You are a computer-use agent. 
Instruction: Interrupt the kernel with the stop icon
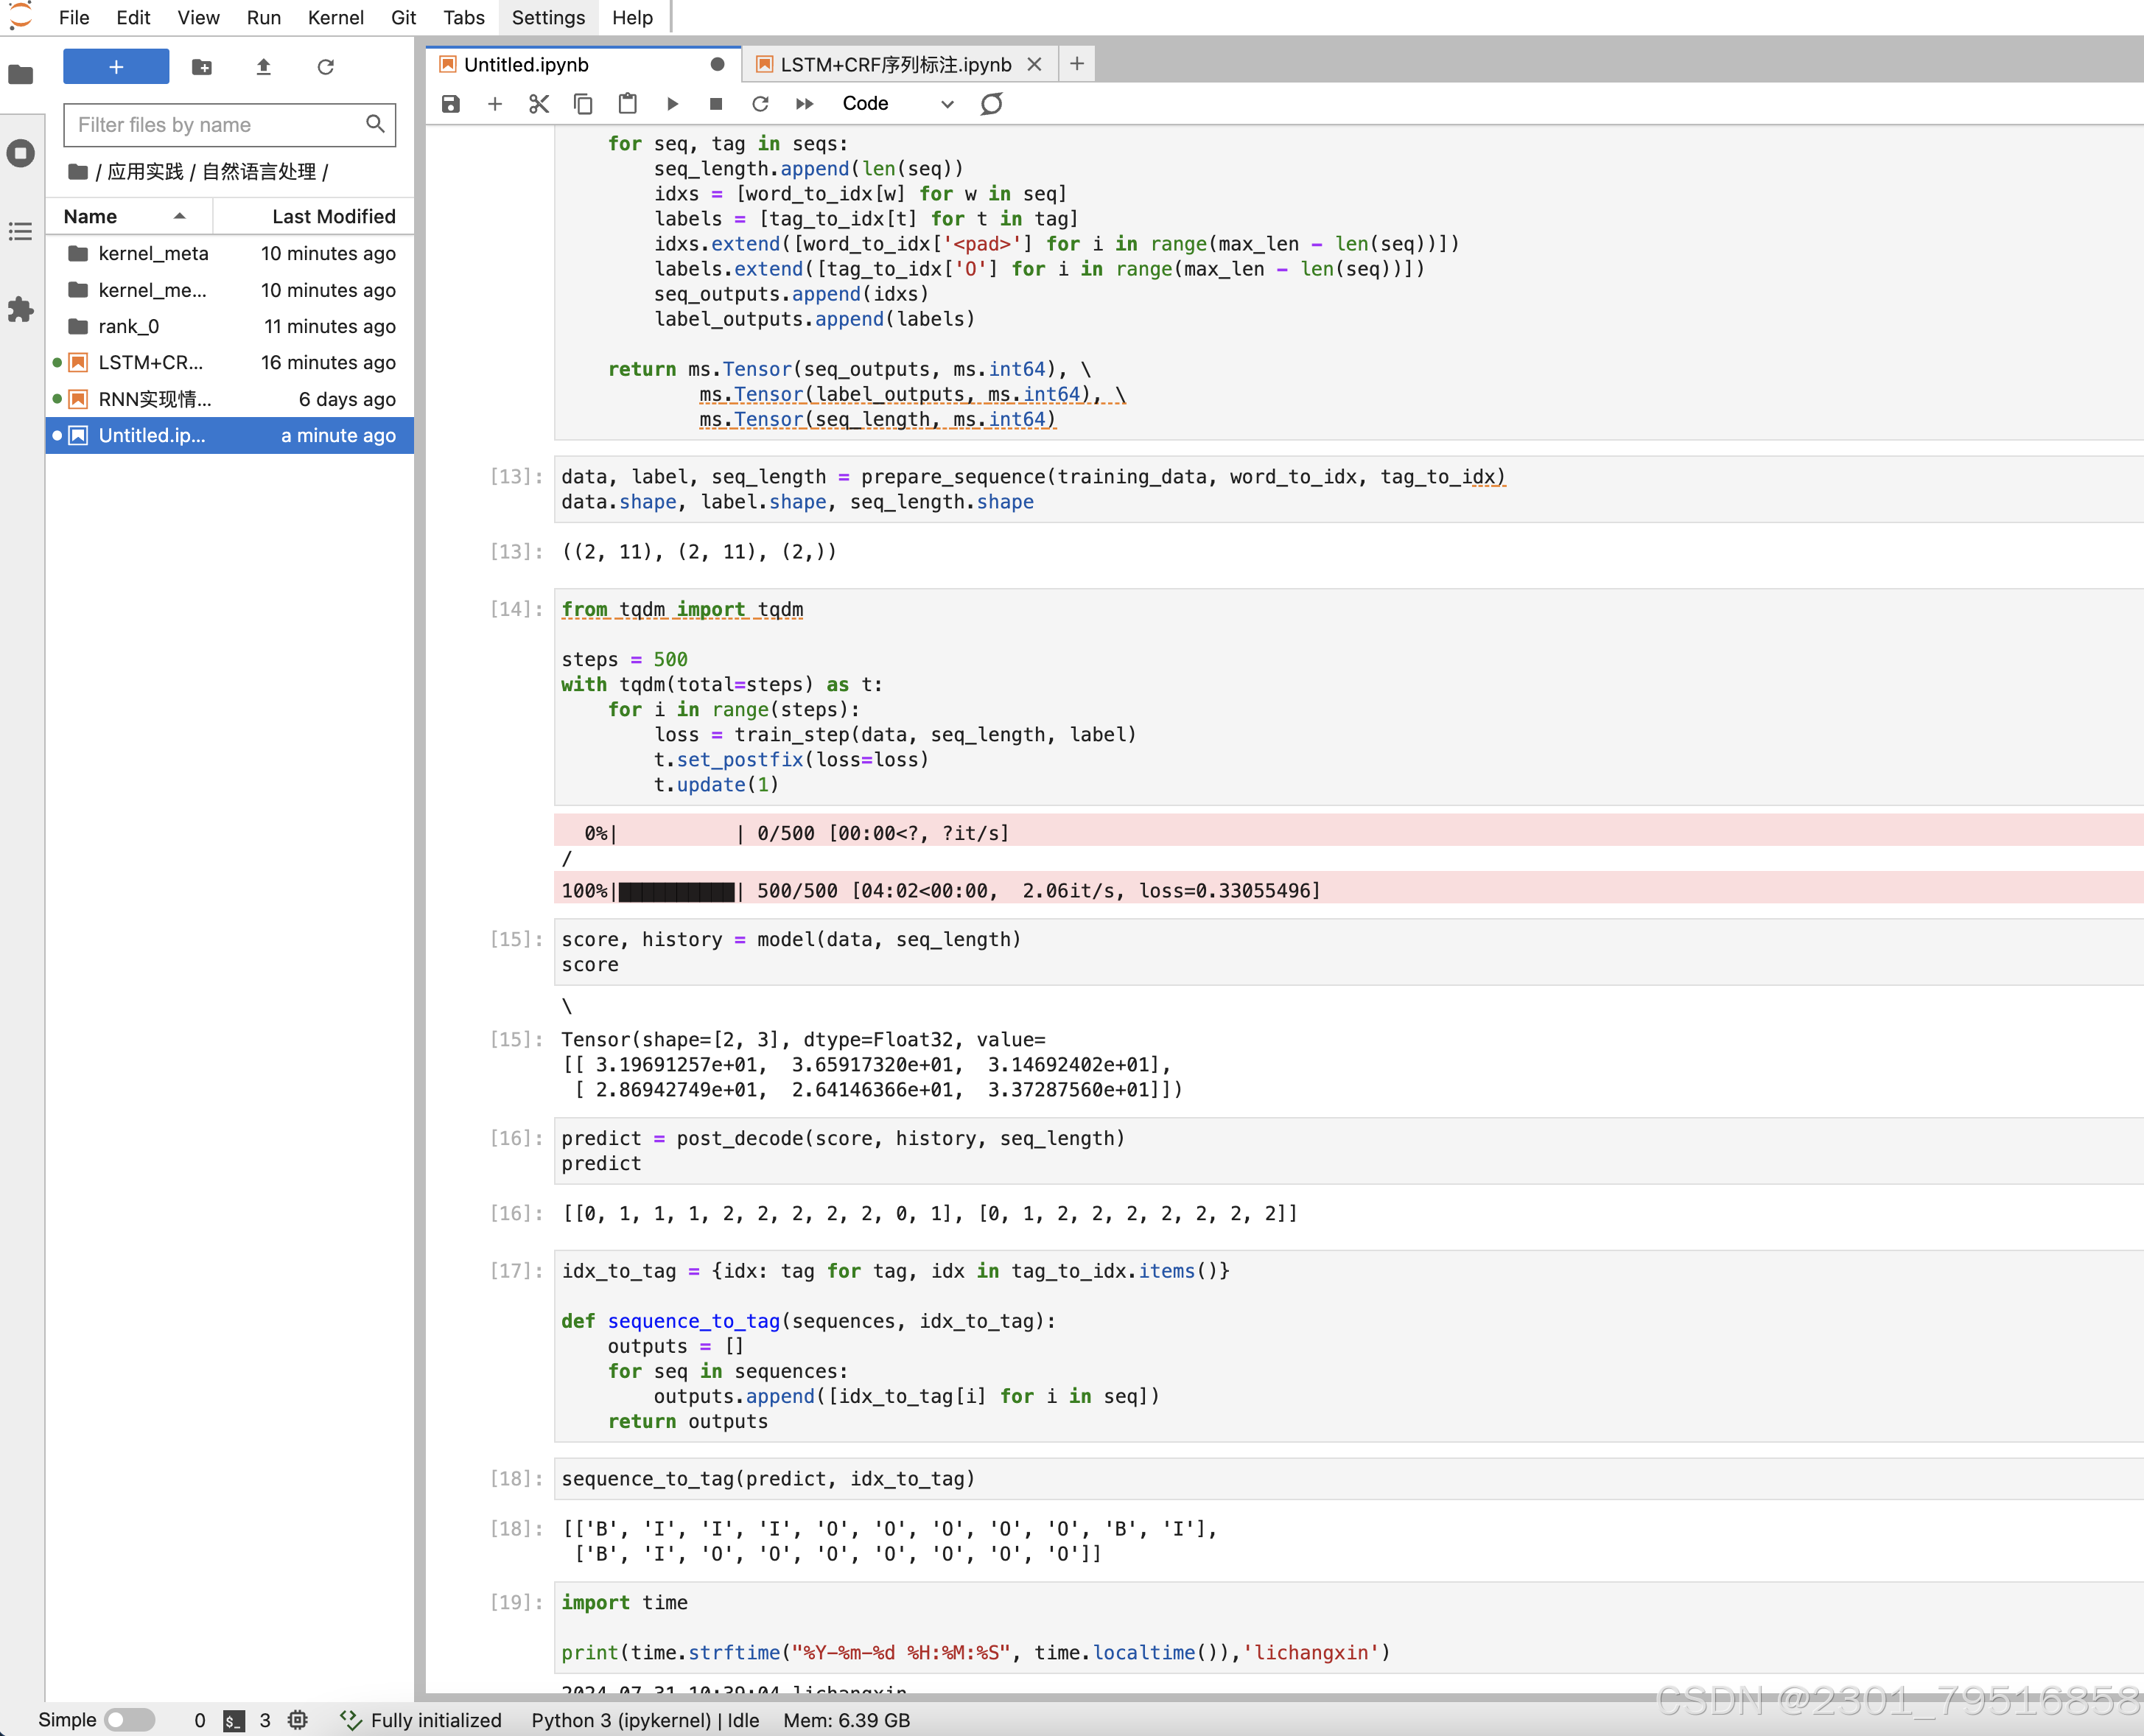[716, 104]
